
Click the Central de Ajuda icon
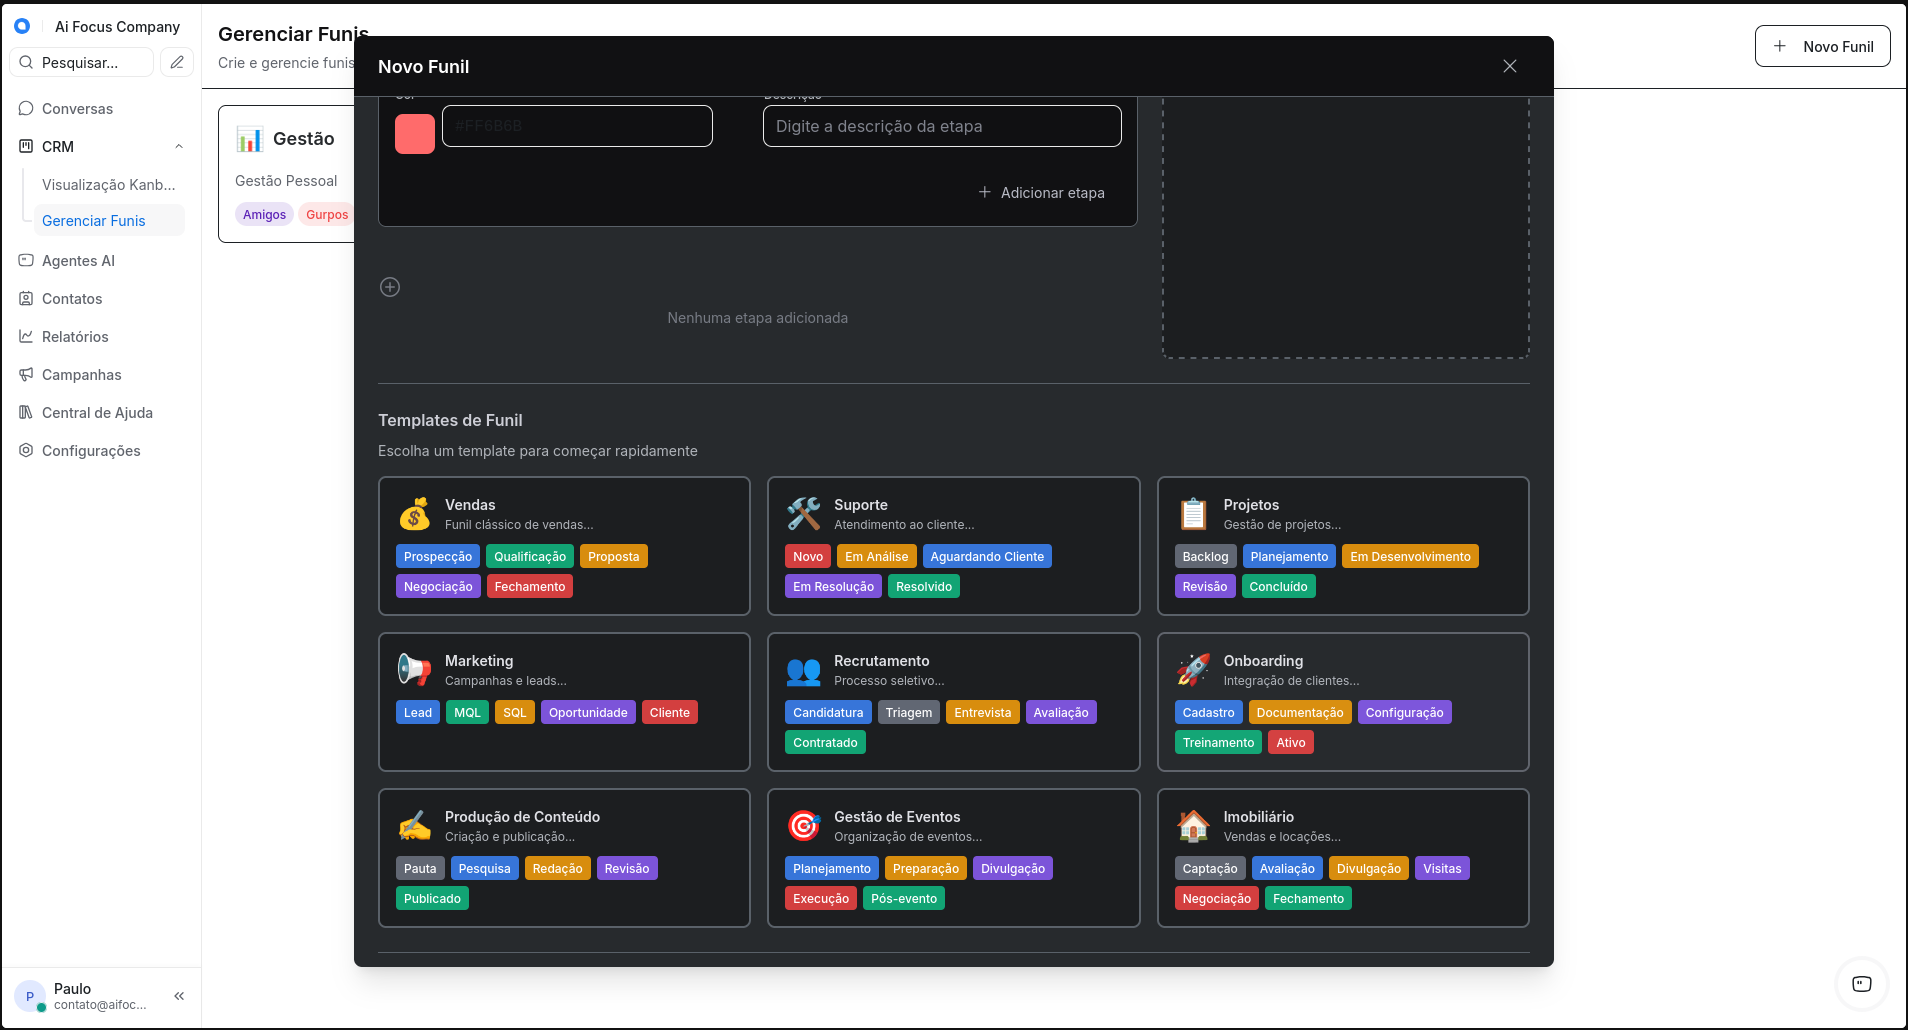26,412
